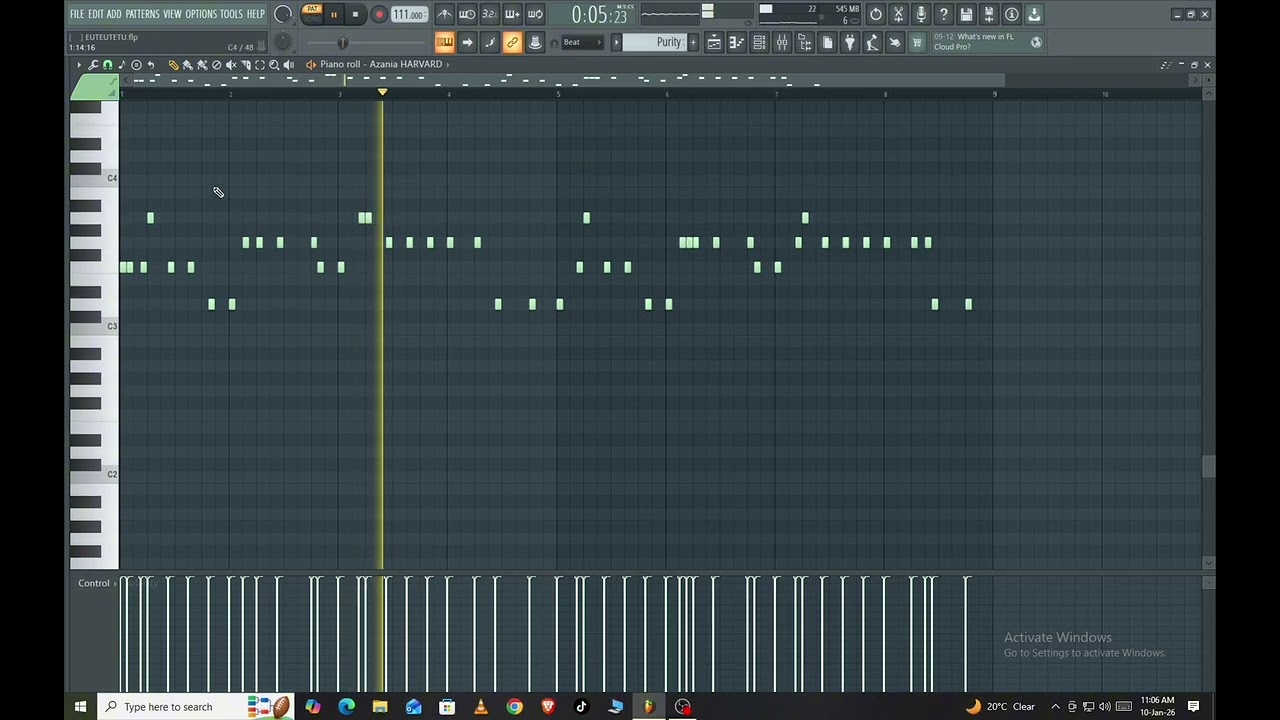Open the wrench Tools menu

tap(92, 64)
